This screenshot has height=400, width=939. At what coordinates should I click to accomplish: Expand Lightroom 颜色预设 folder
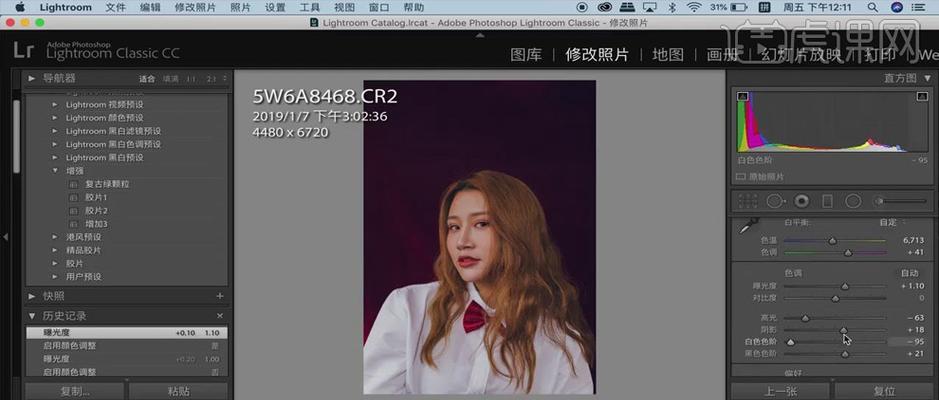(55, 118)
